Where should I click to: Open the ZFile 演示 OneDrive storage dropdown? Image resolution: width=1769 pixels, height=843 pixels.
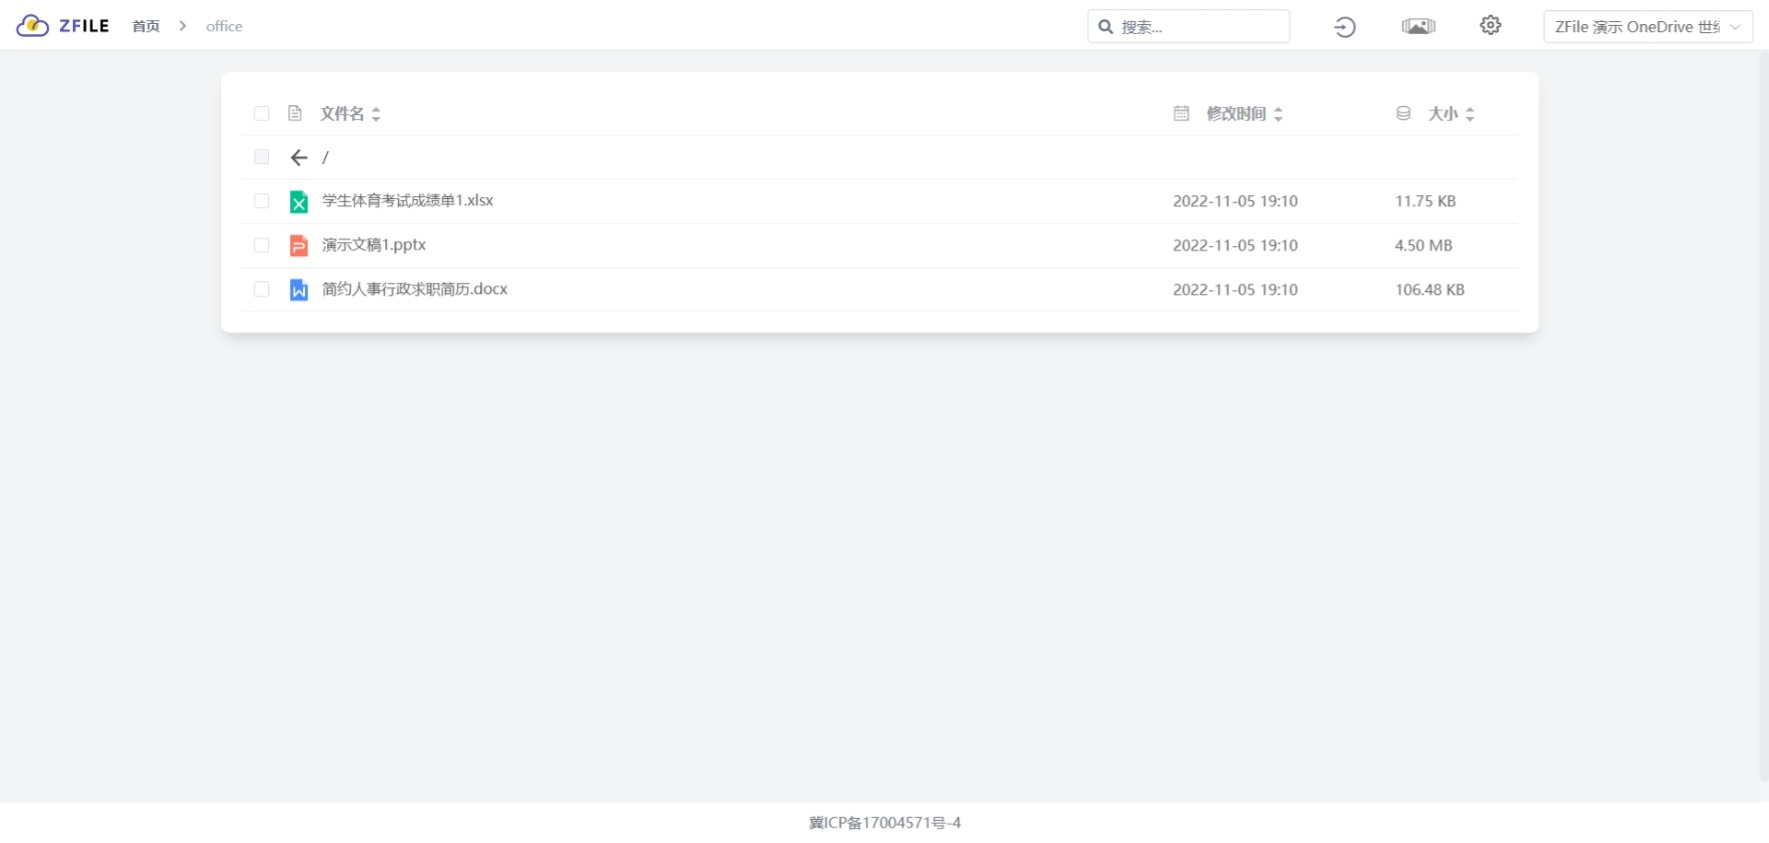click(x=1647, y=26)
